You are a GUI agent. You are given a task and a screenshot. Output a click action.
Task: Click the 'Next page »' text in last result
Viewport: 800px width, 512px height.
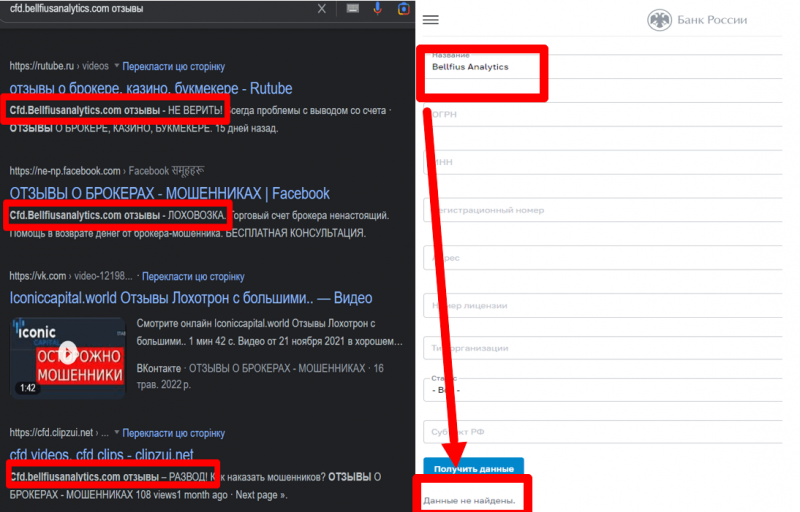(261, 495)
